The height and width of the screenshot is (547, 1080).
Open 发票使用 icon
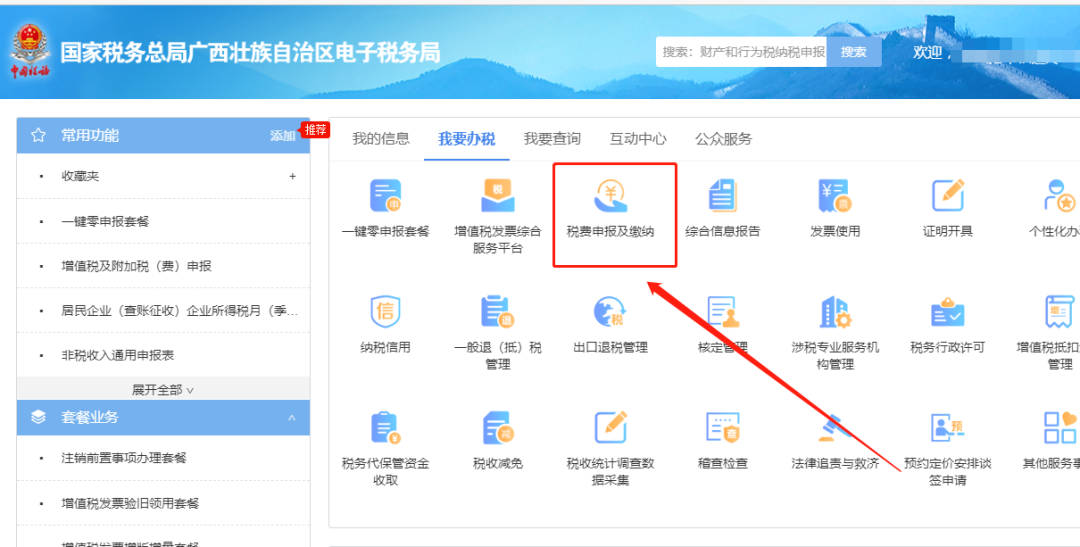(x=835, y=196)
